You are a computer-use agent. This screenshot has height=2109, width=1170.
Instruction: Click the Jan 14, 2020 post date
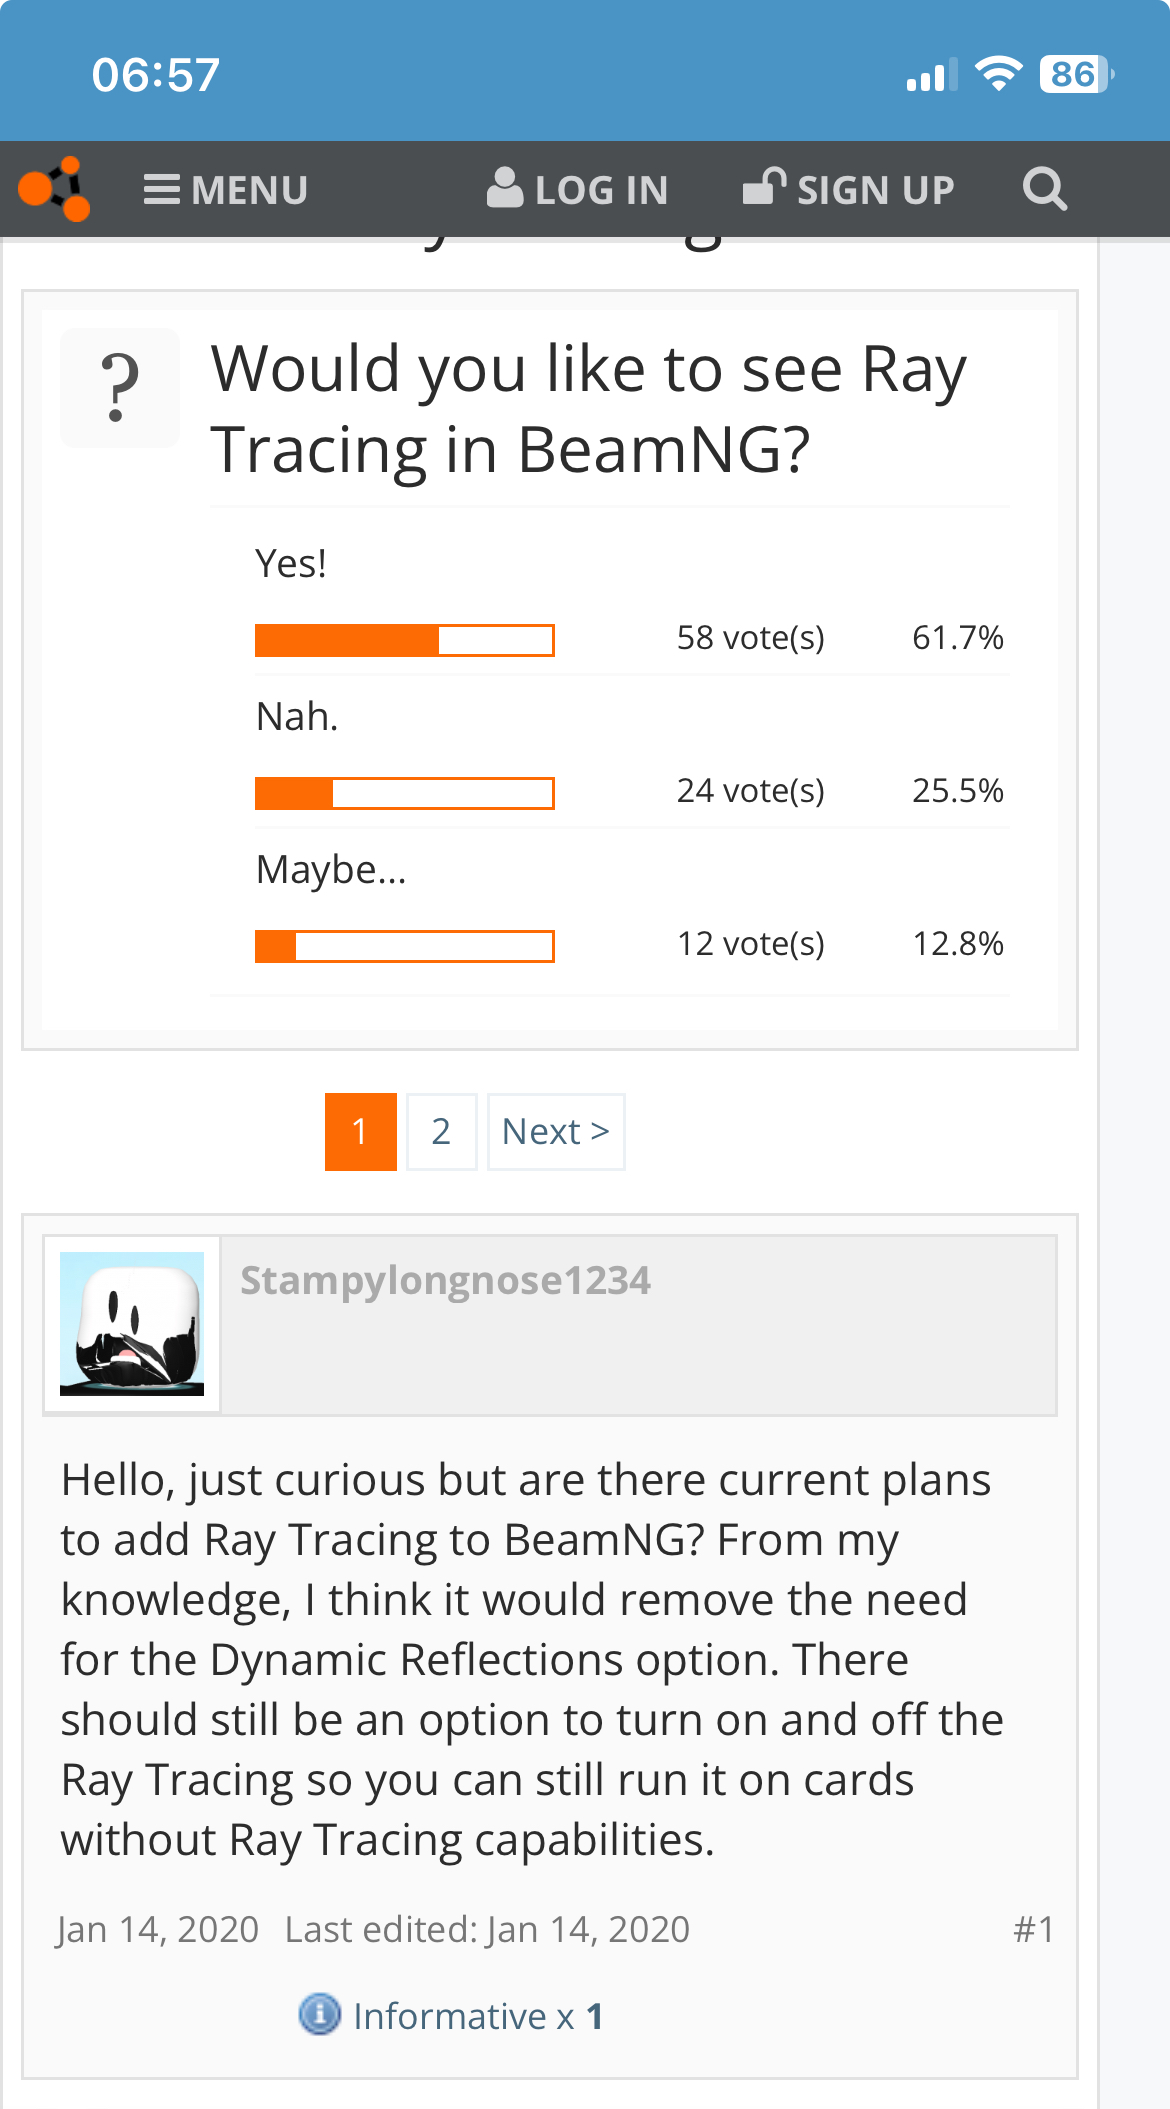[x=158, y=1929]
